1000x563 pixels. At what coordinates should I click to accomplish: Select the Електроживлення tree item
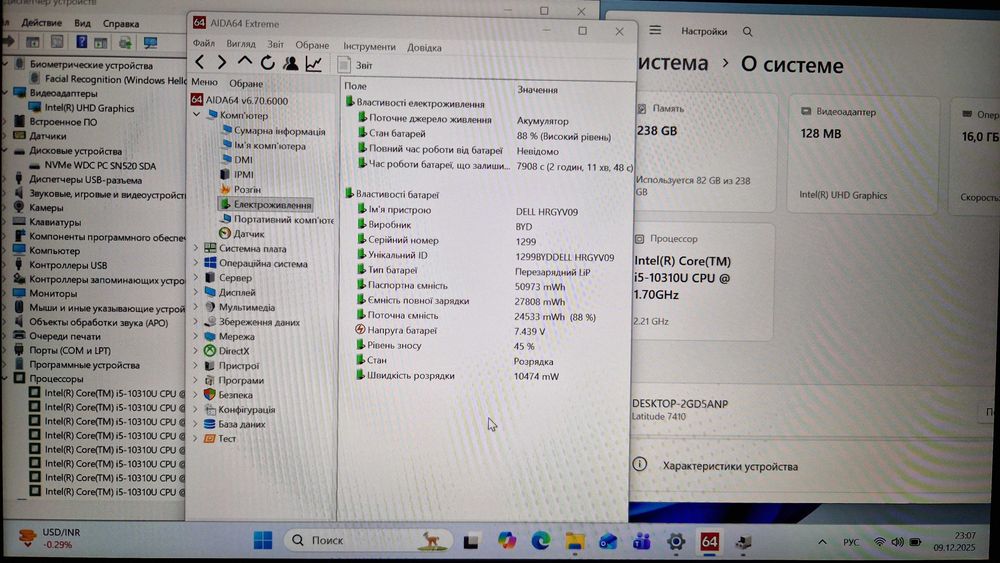[x=265, y=205]
